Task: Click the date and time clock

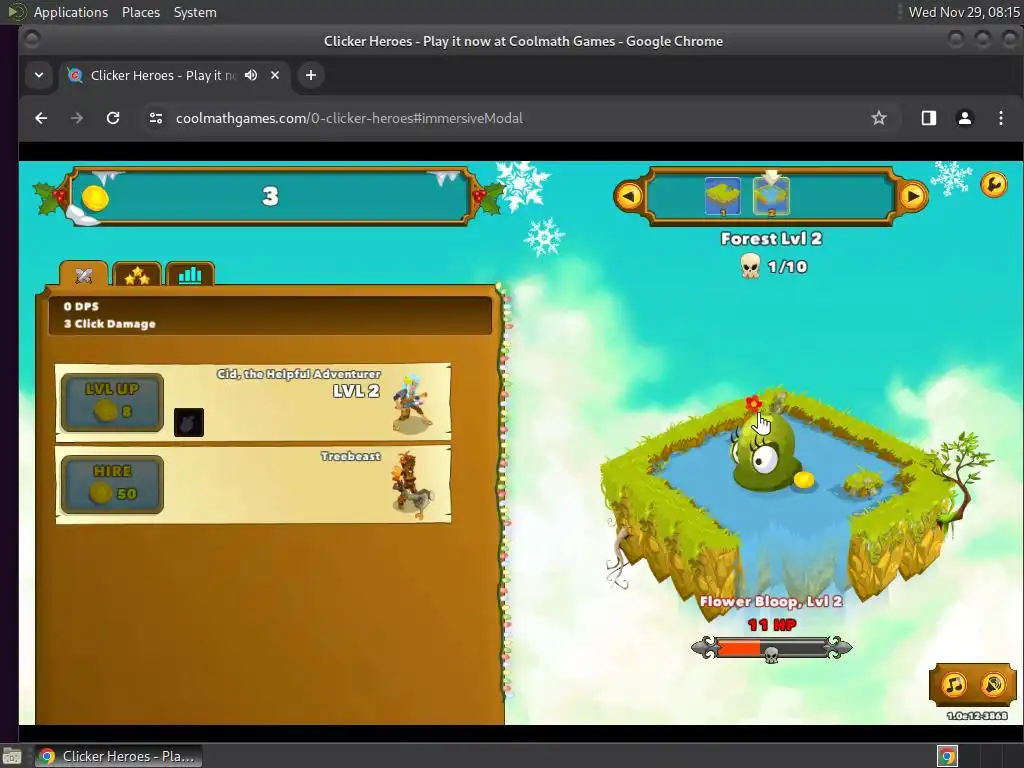Action: [964, 12]
